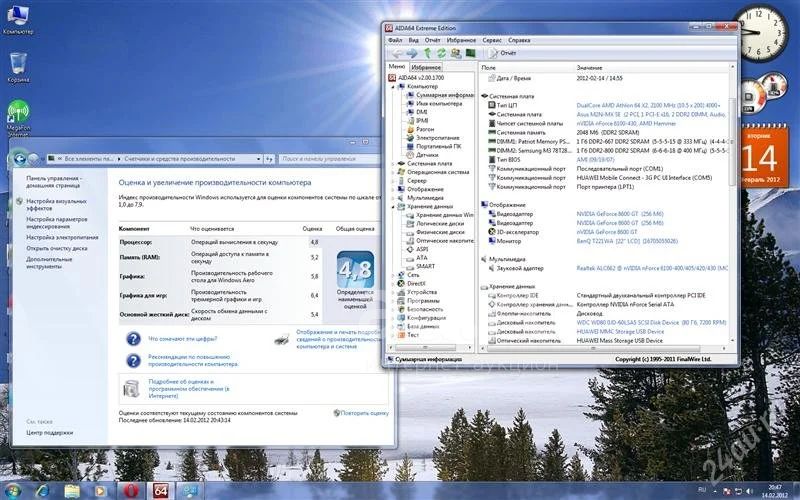Open Windows Explorer folder icon on taskbar

point(72,491)
